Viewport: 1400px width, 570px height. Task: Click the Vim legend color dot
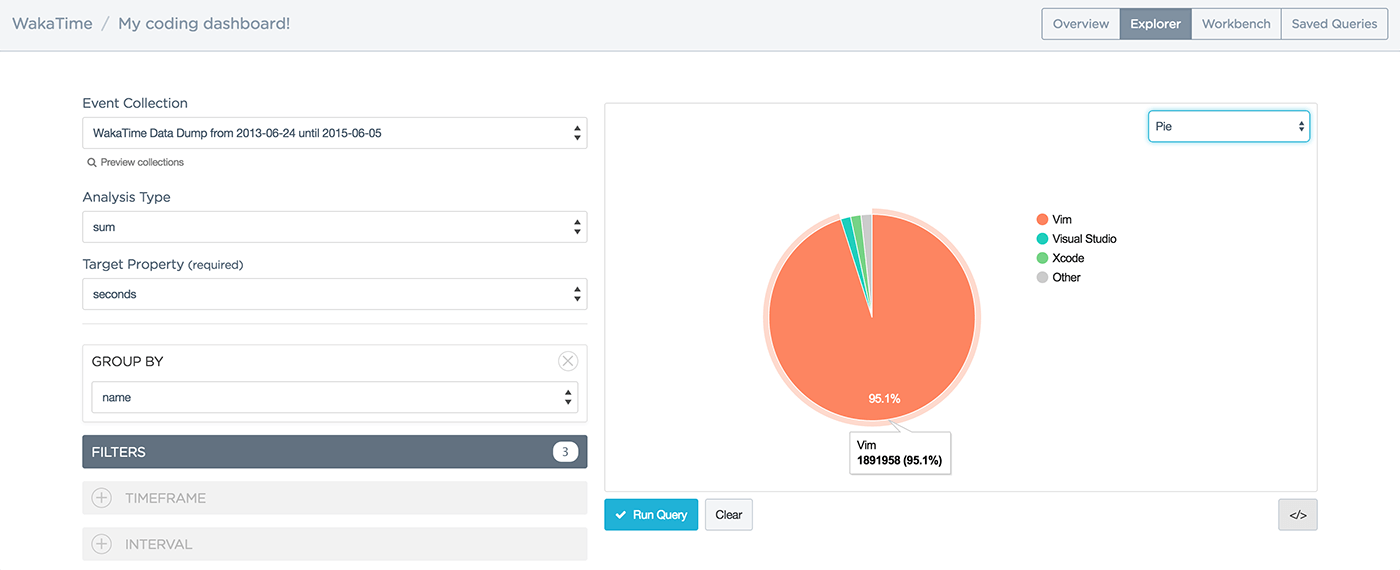[1043, 219]
